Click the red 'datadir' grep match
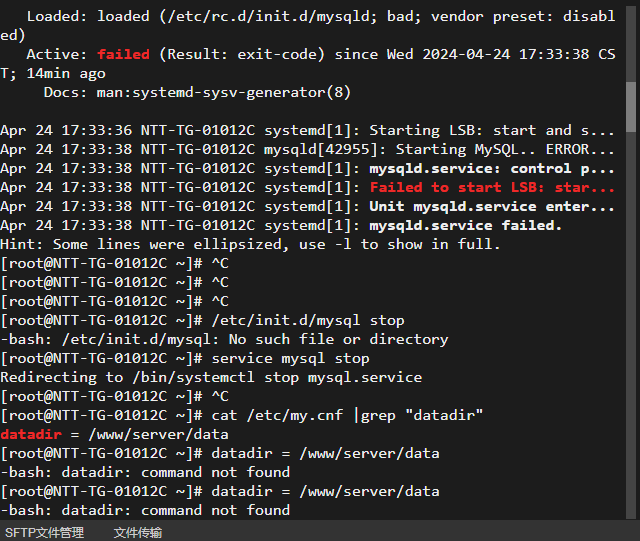Image resolution: width=640 pixels, height=541 pixels. pos(31,434)
